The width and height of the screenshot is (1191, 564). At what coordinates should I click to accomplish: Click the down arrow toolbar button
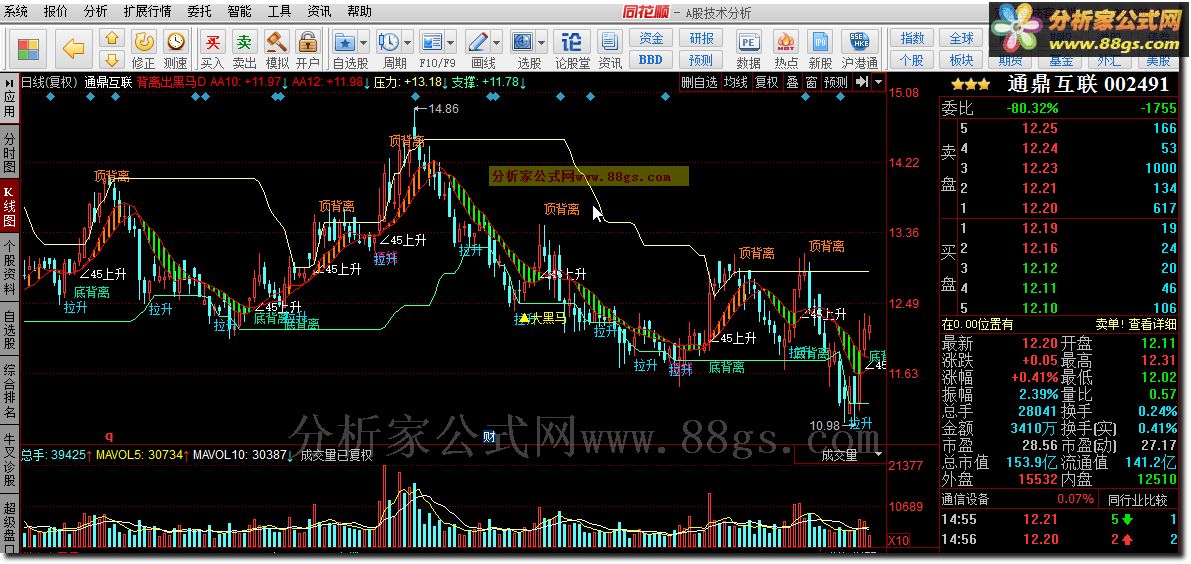[x=112, y=59]
